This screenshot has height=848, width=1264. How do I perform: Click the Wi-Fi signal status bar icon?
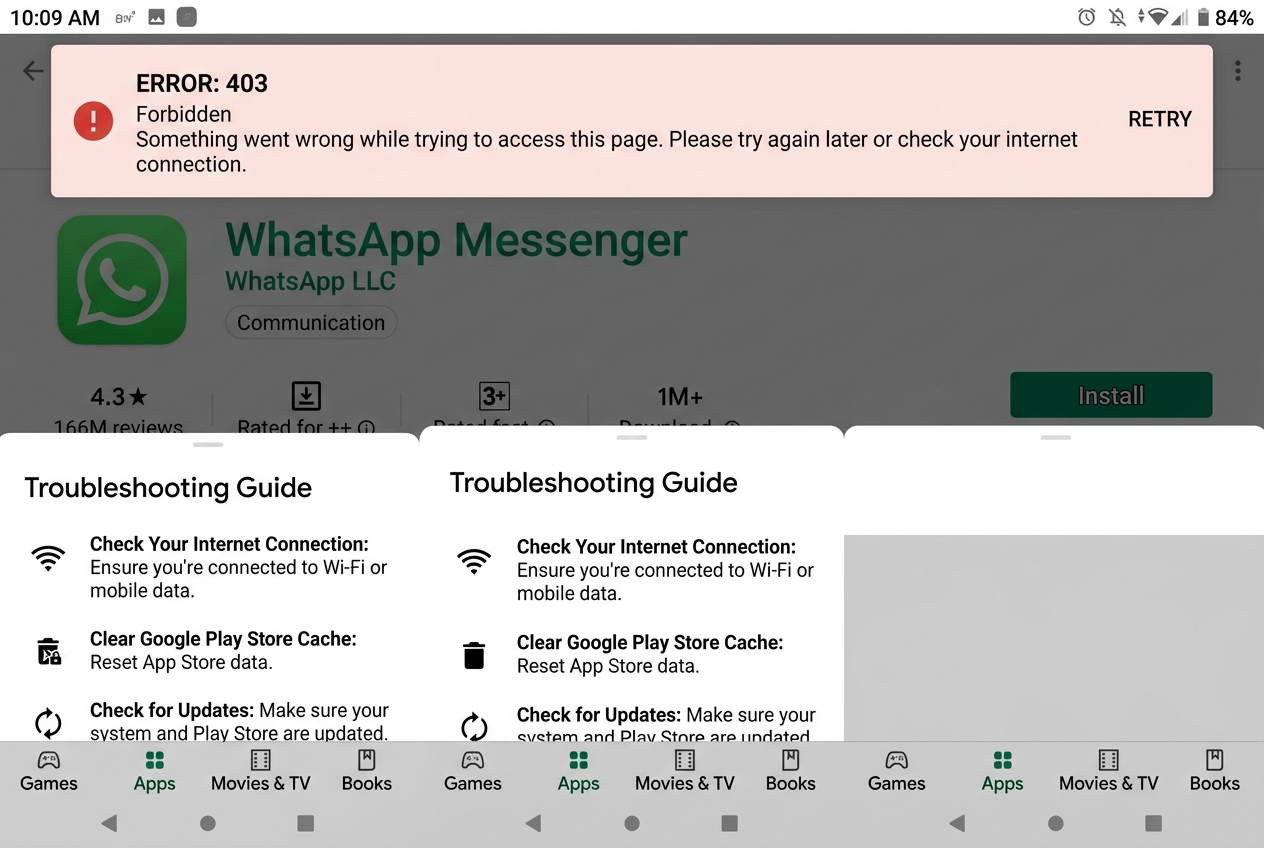click(1158, 17)
